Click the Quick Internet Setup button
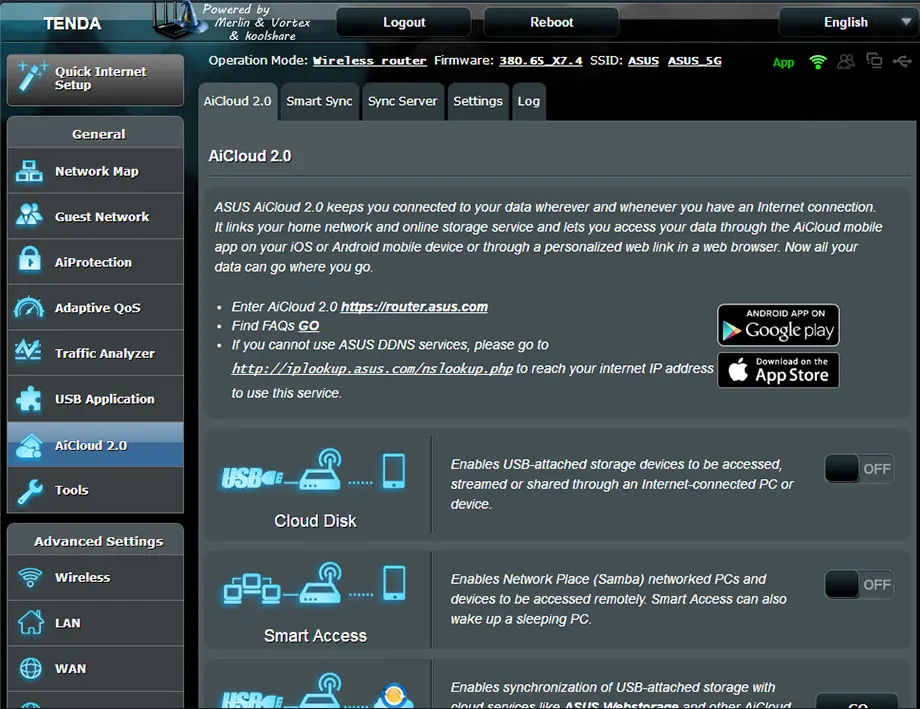Image resolution: width=920 pixels, height=709 pixels. tap(96, 79)
